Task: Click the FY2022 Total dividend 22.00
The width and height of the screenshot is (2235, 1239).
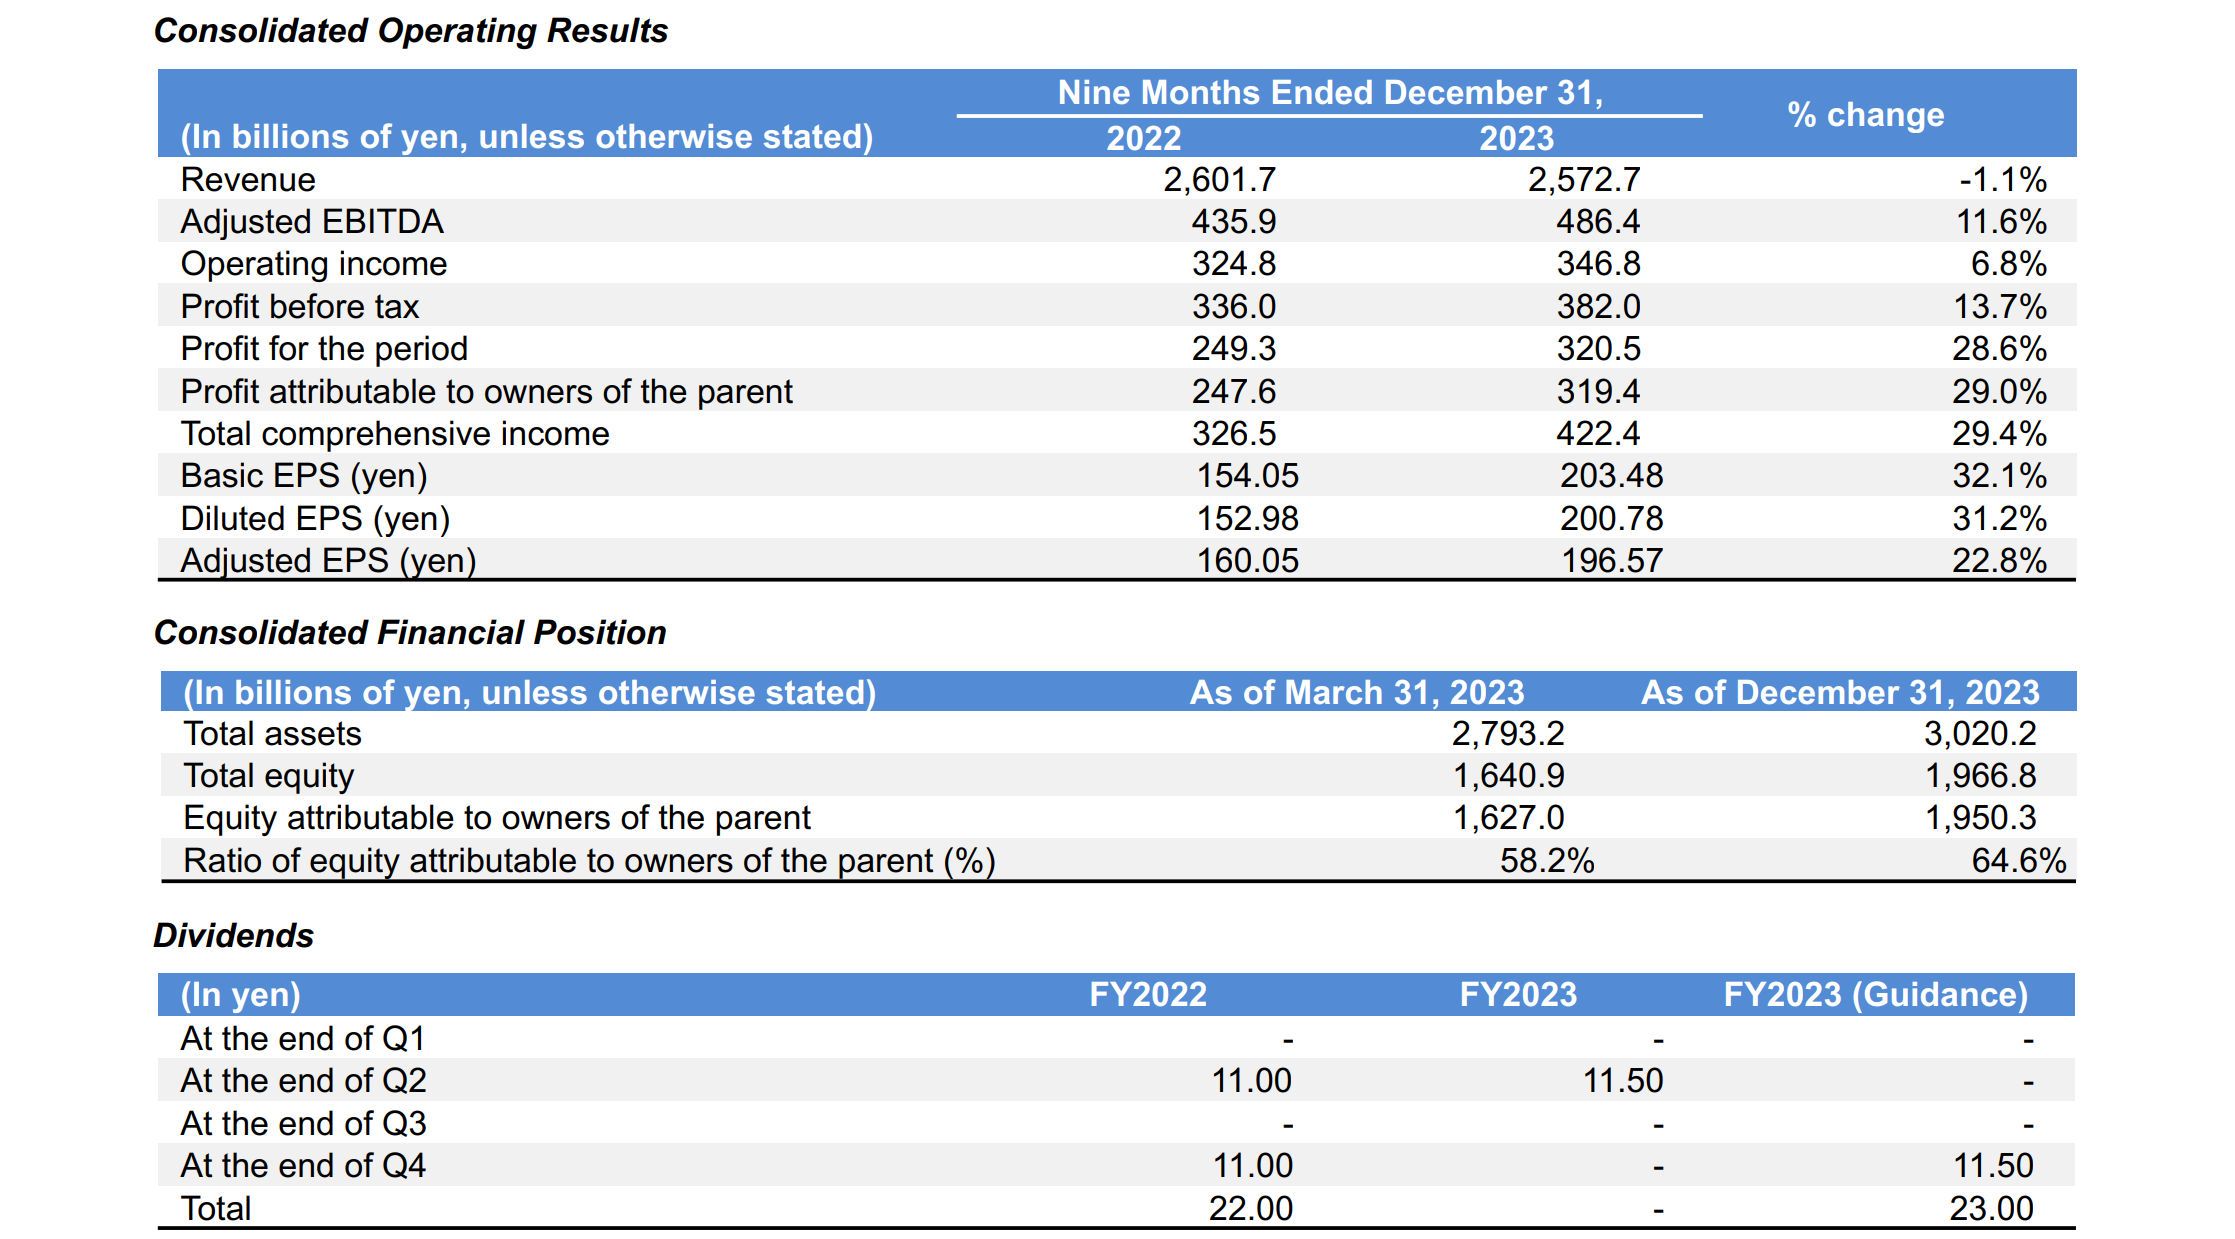Action: coord(1250,1209)
